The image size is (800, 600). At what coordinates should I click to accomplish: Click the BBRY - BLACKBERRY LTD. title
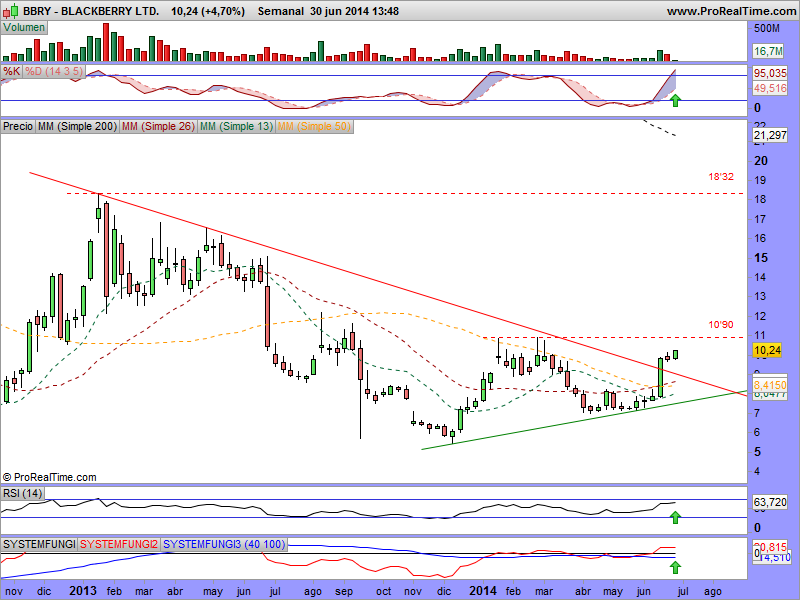click(x=91, y=11)
